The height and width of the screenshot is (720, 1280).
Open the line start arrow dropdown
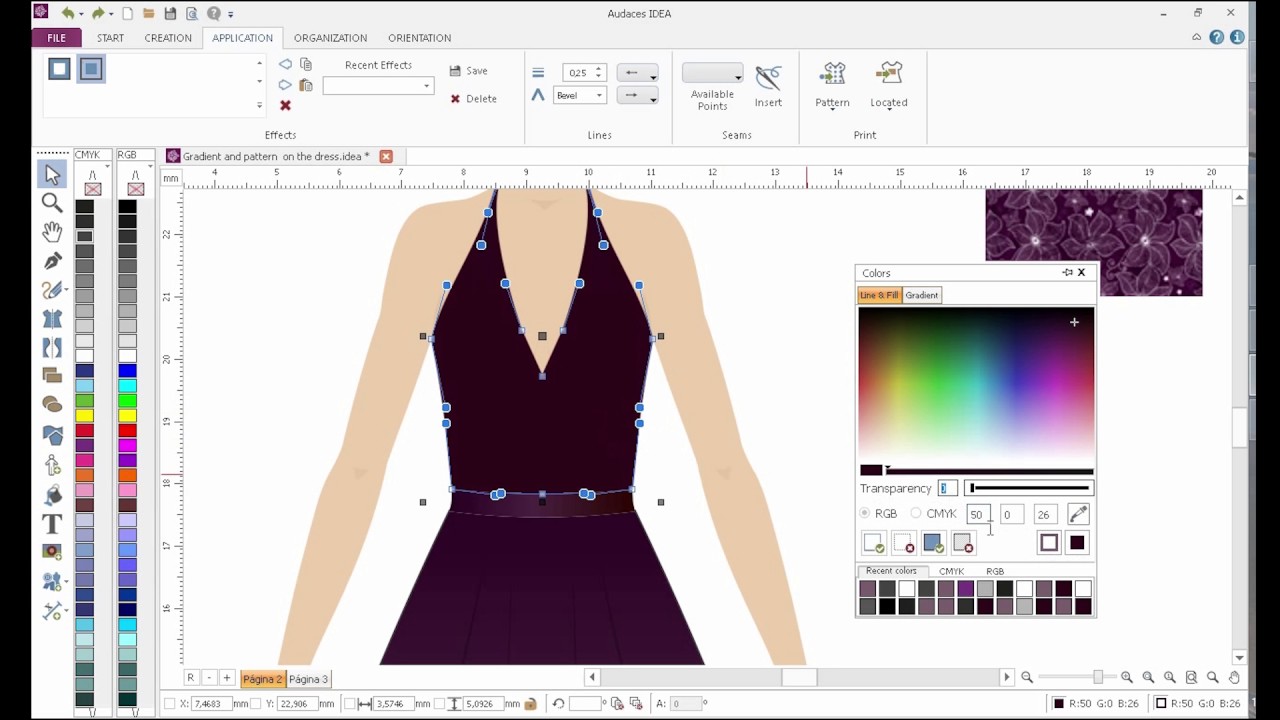[637, 73]
